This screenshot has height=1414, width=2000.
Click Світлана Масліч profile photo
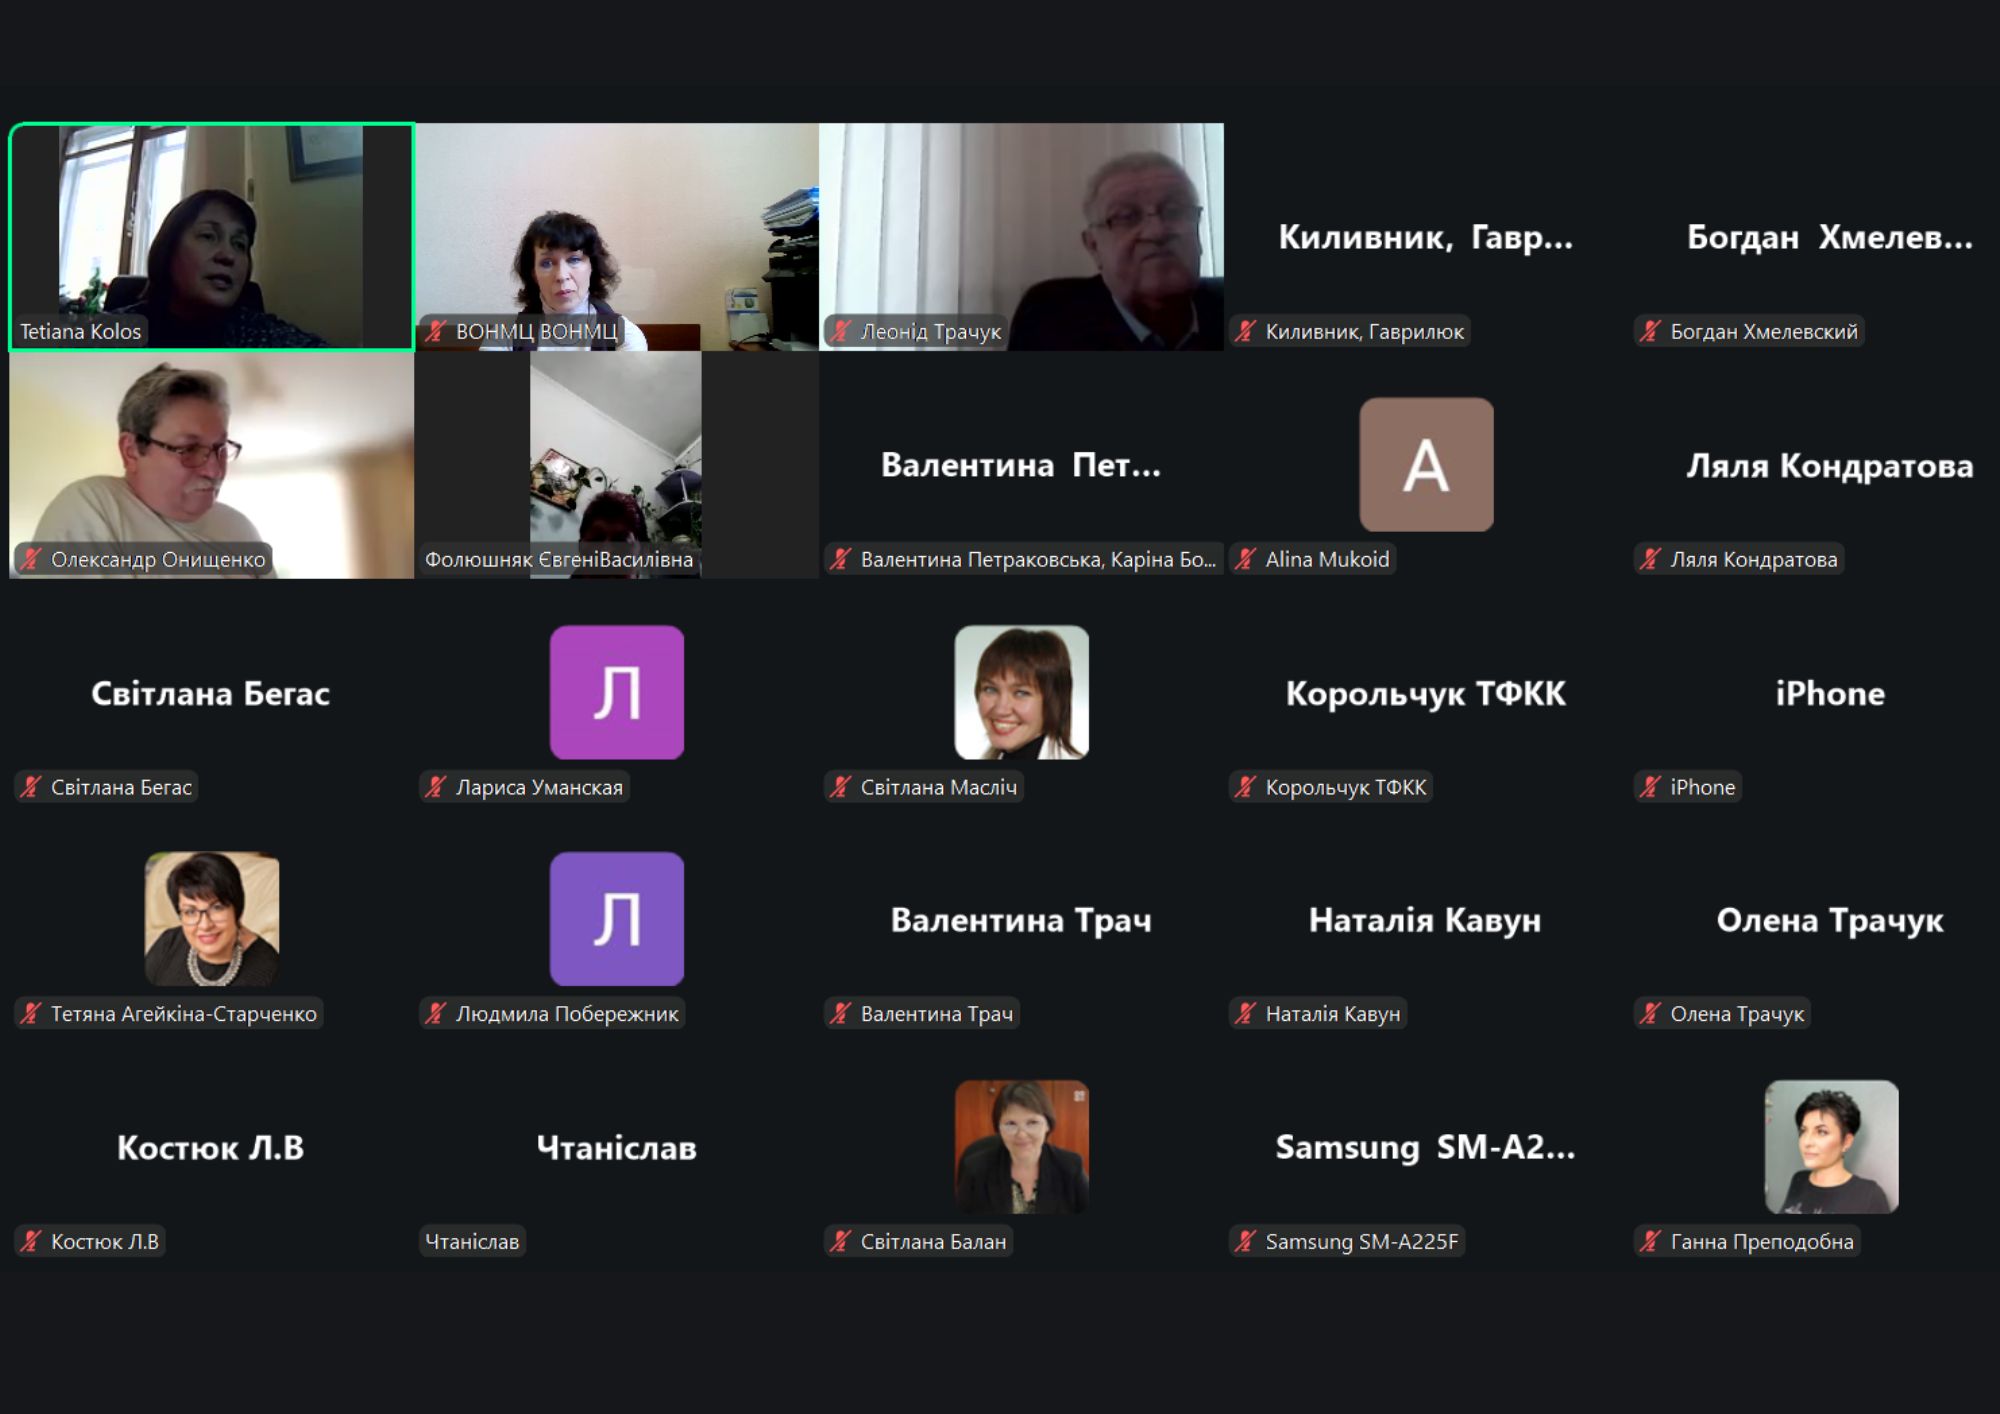1021,692
